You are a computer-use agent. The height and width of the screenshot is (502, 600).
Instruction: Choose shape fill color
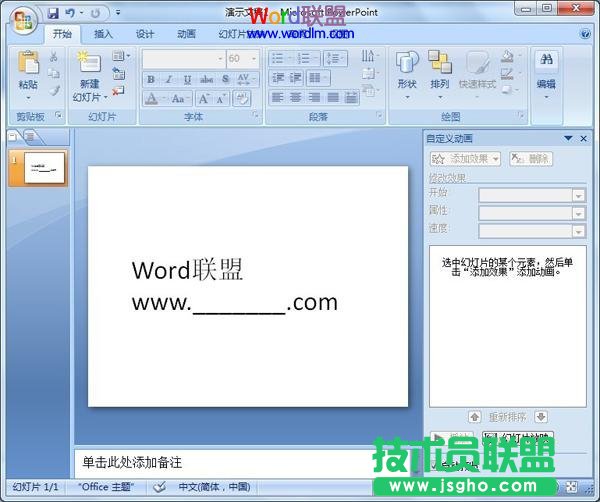(510, 56)
